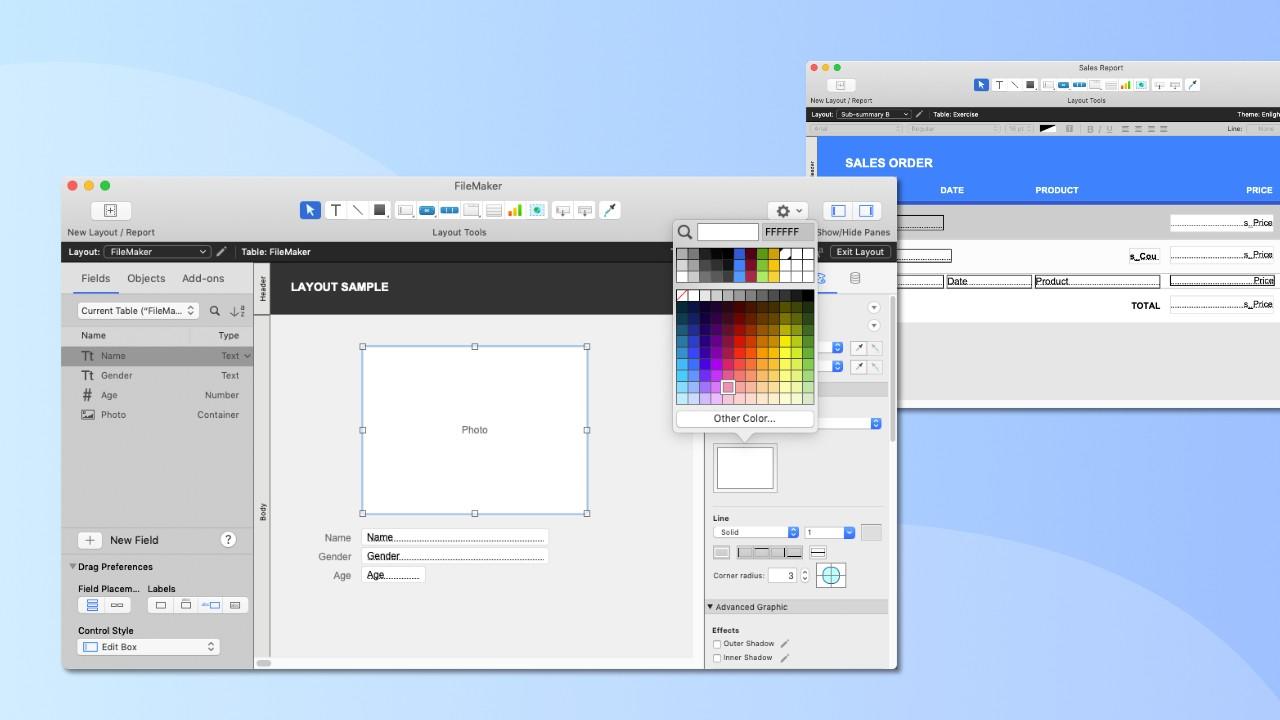Click the Corner radius input field
Screen dimensions: 1280x720
(783, 576)
